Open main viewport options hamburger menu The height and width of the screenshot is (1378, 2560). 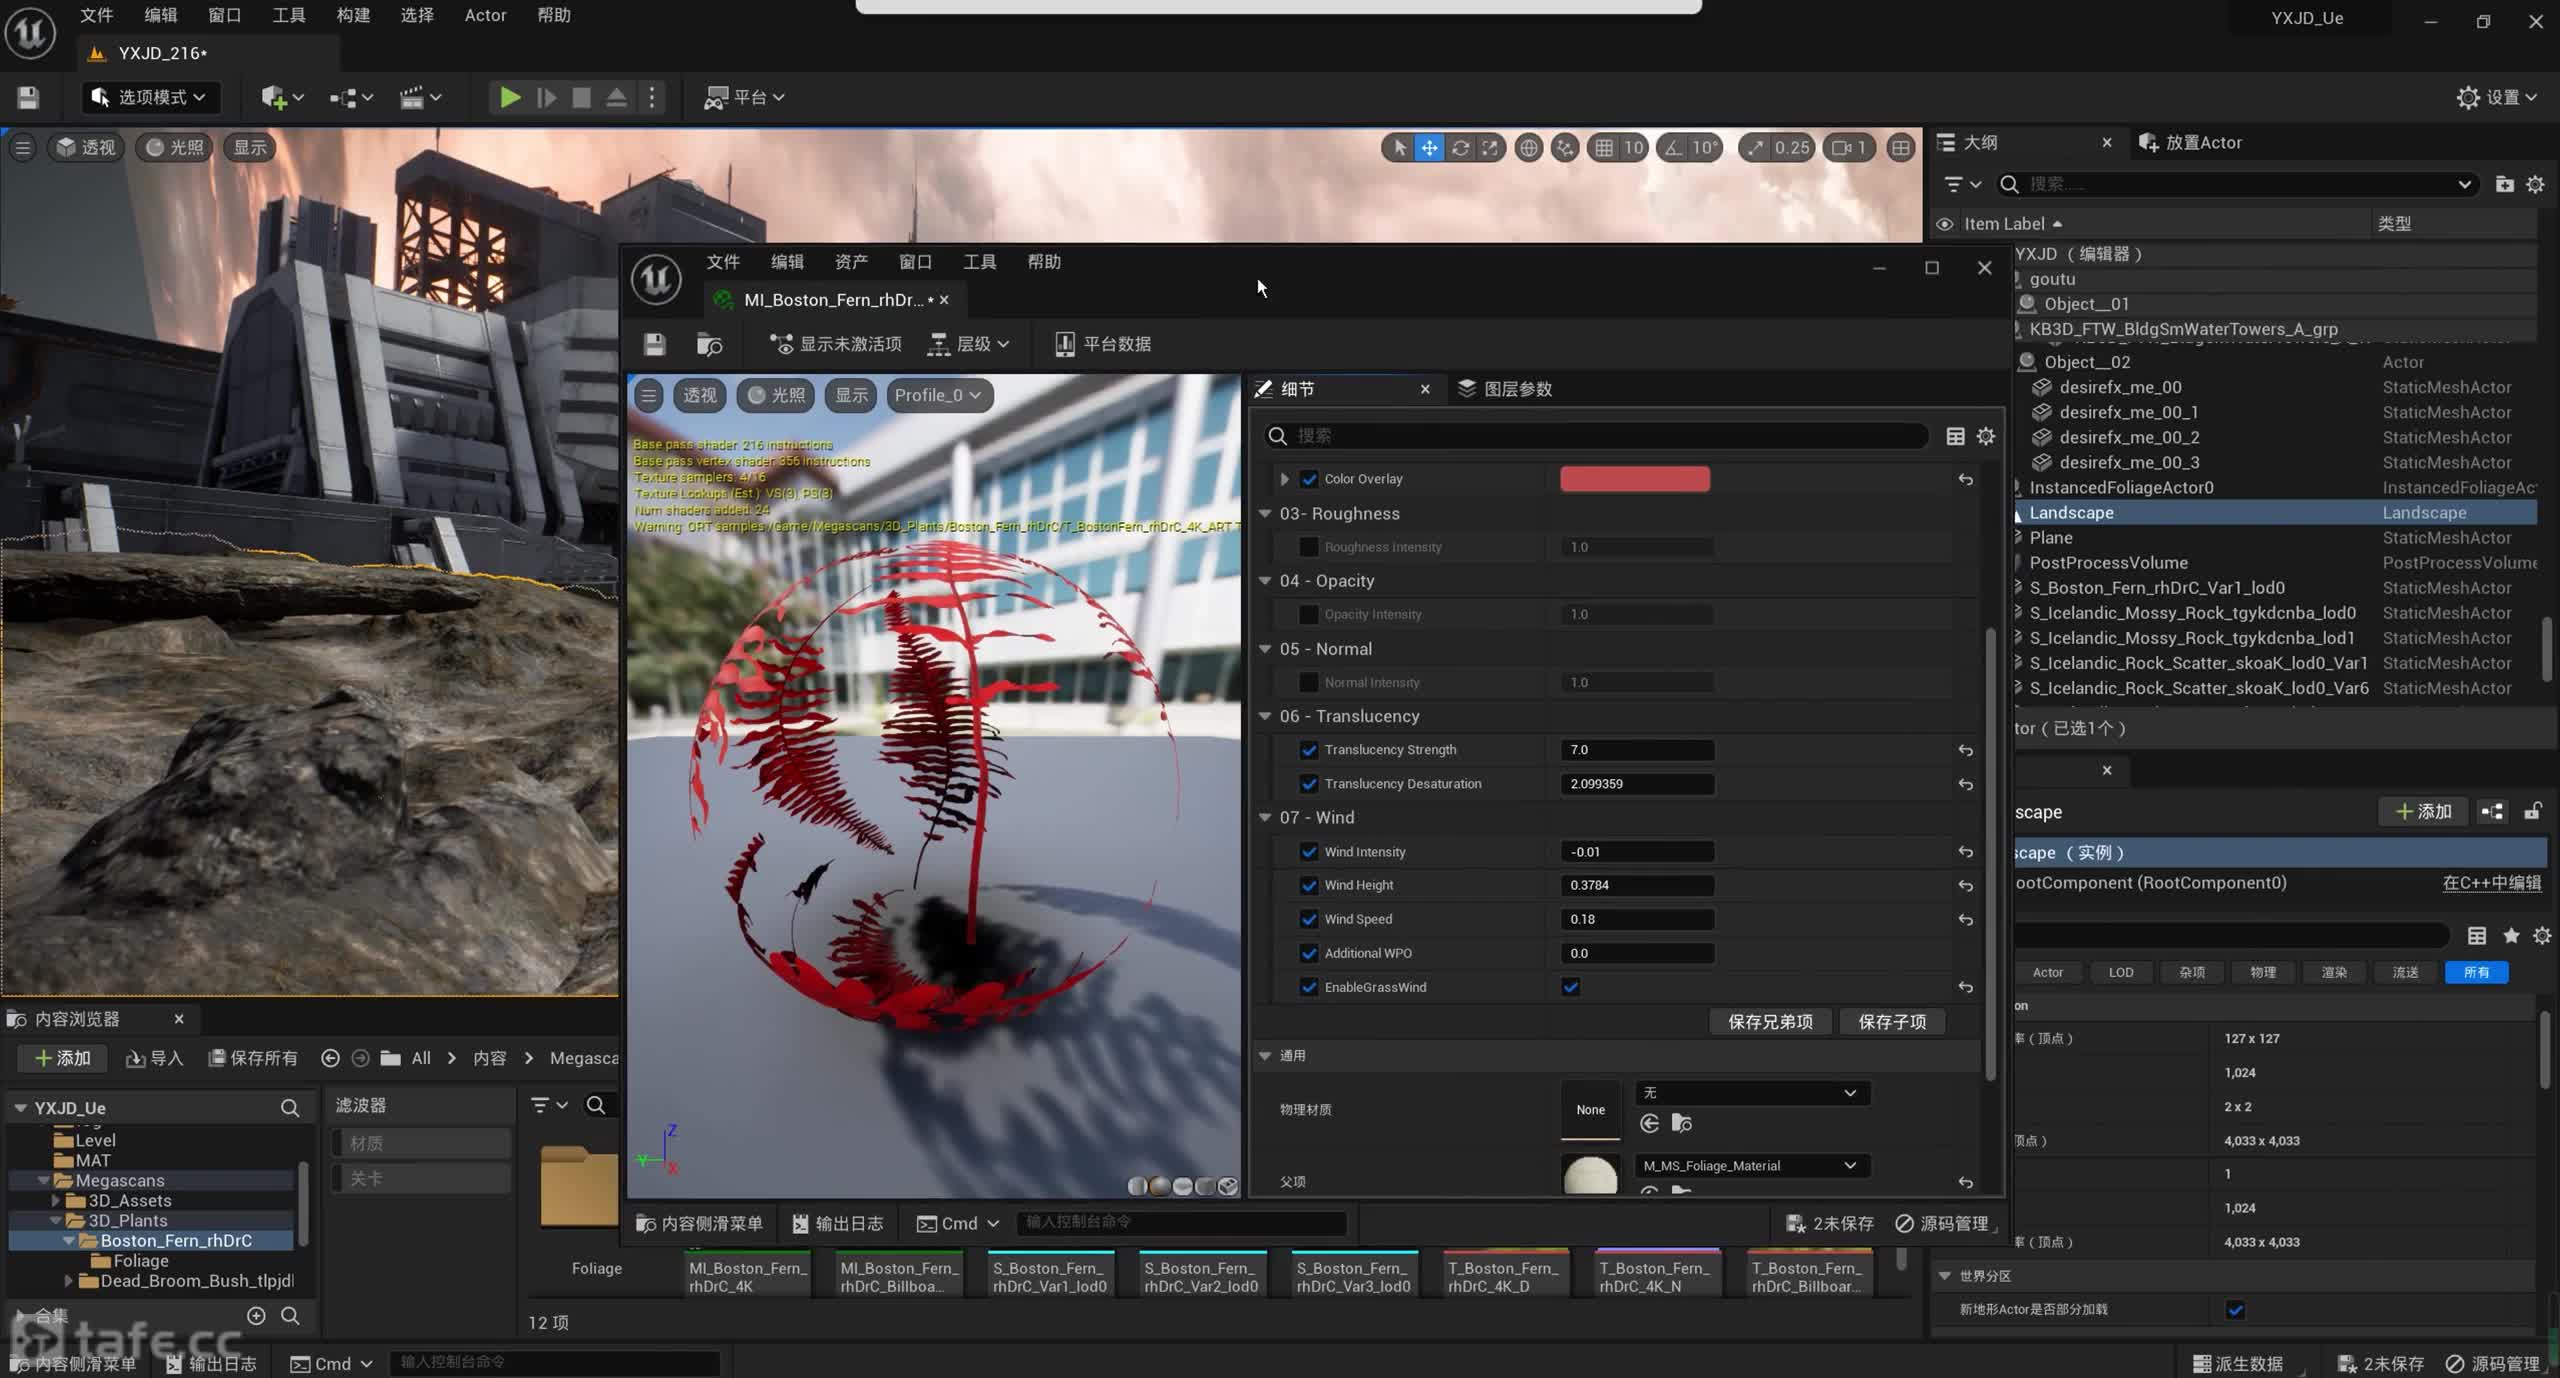pyautogui.click(x=22, y=148)
